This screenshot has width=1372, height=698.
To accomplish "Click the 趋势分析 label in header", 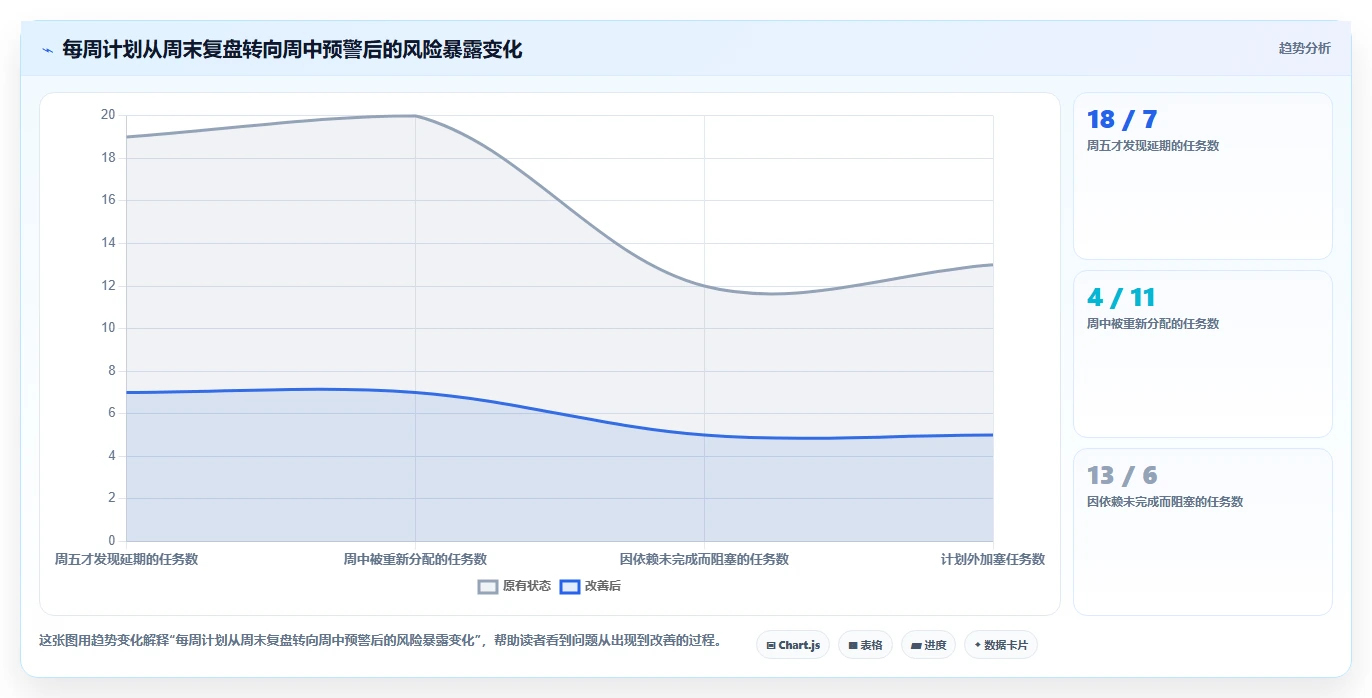I will point(1304,48).
